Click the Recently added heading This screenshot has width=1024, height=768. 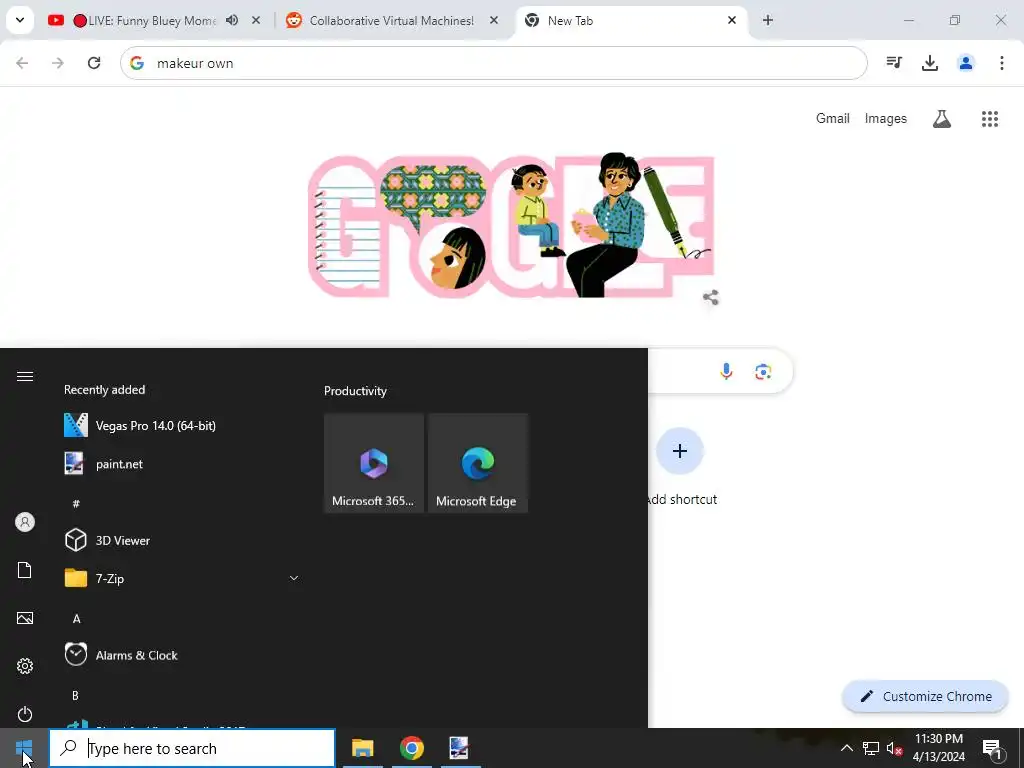[104, 390]
